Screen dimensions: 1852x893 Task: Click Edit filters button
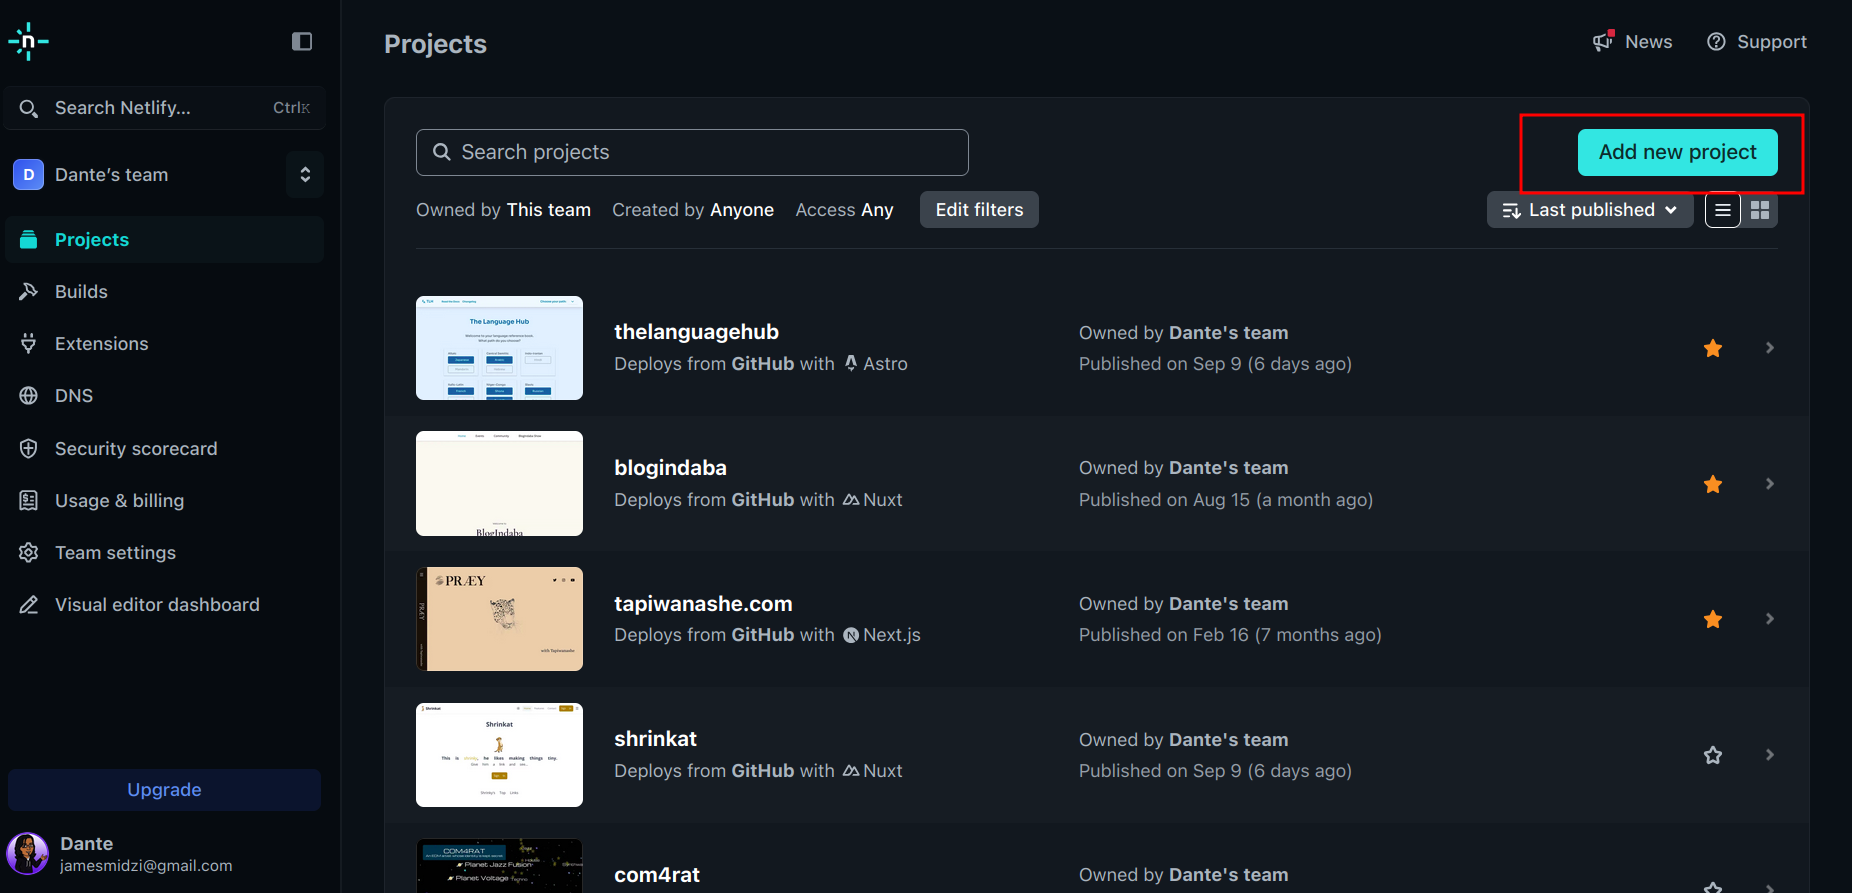click(979, 210)
